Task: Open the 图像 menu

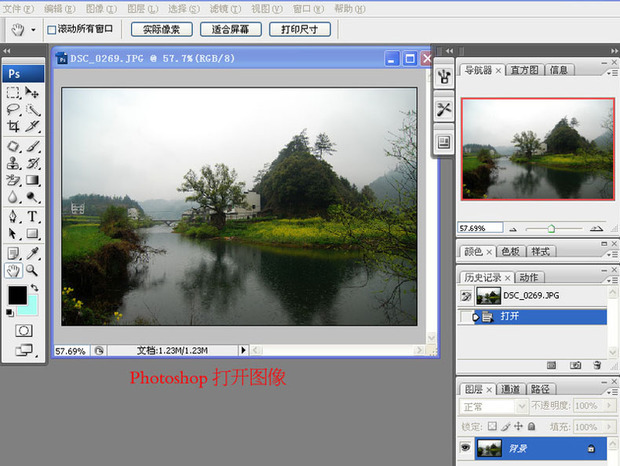Action: pos(101,9)
